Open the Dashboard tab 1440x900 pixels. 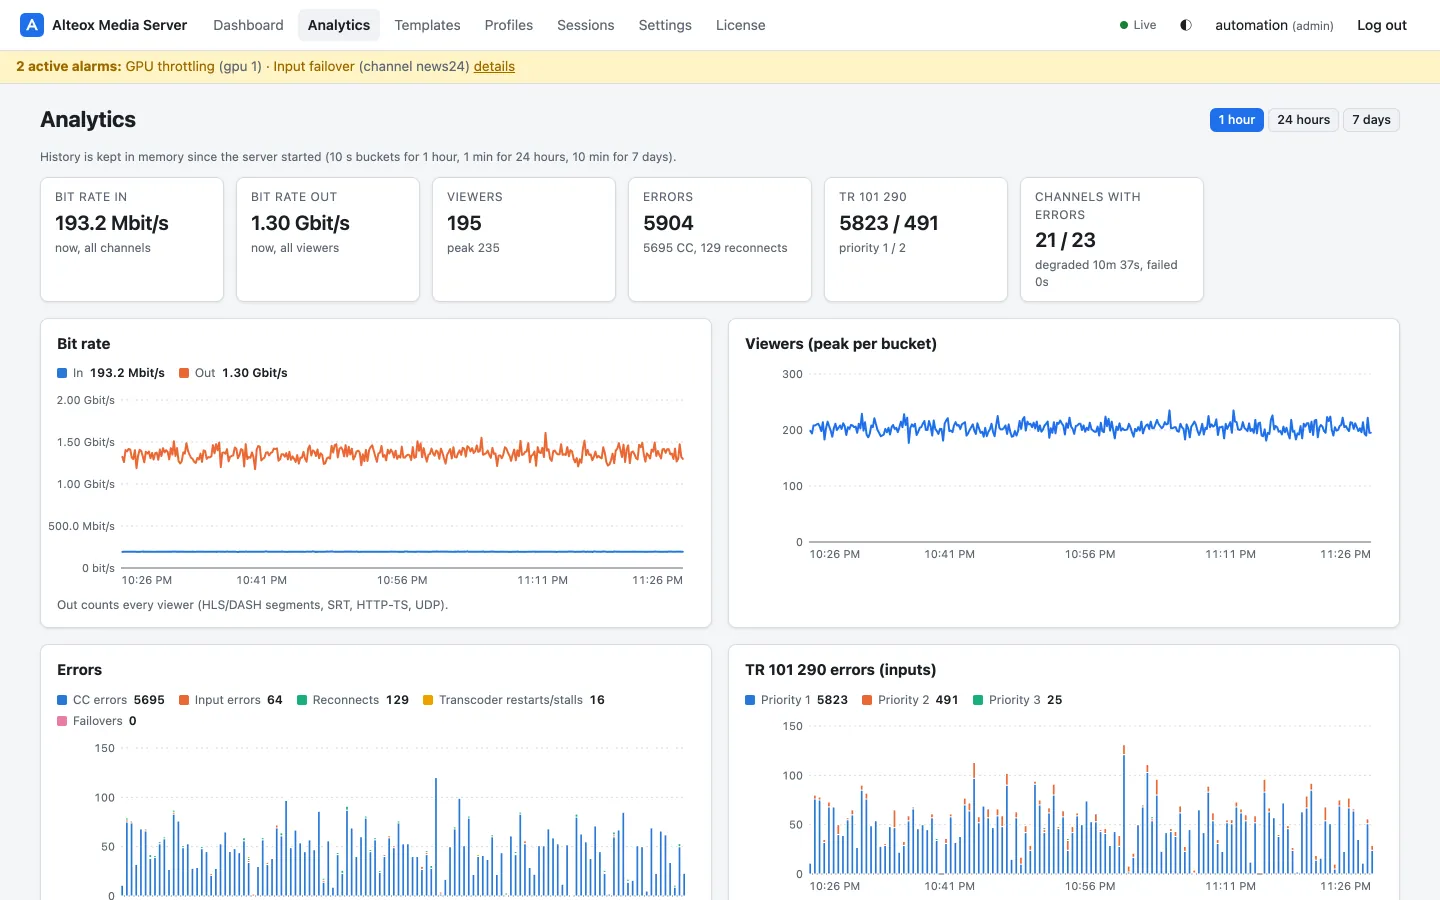pos(248,25)
